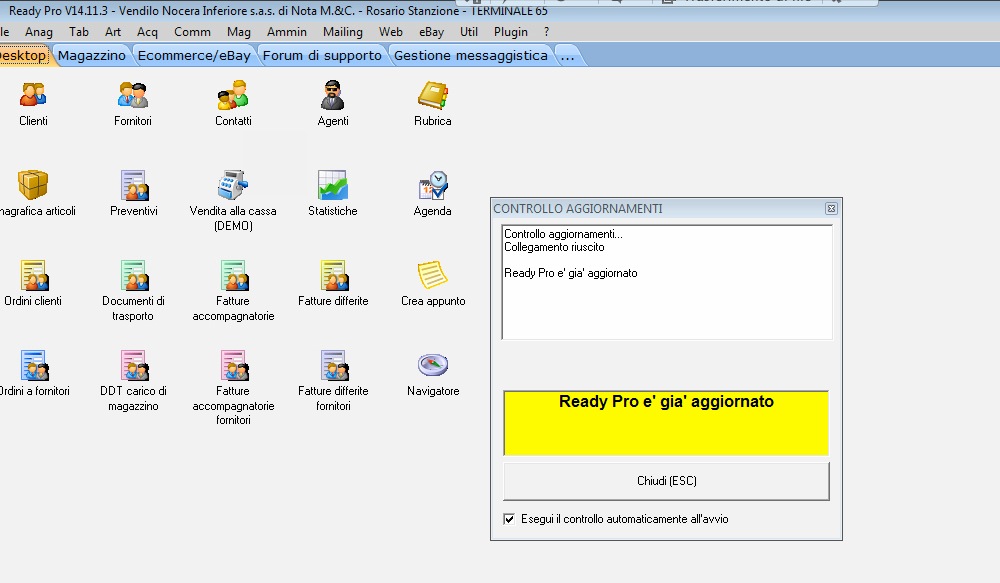Viewport: 1000px width, 583px height.
Task: Open the Mag menu
Action: (x=239, y=32)
